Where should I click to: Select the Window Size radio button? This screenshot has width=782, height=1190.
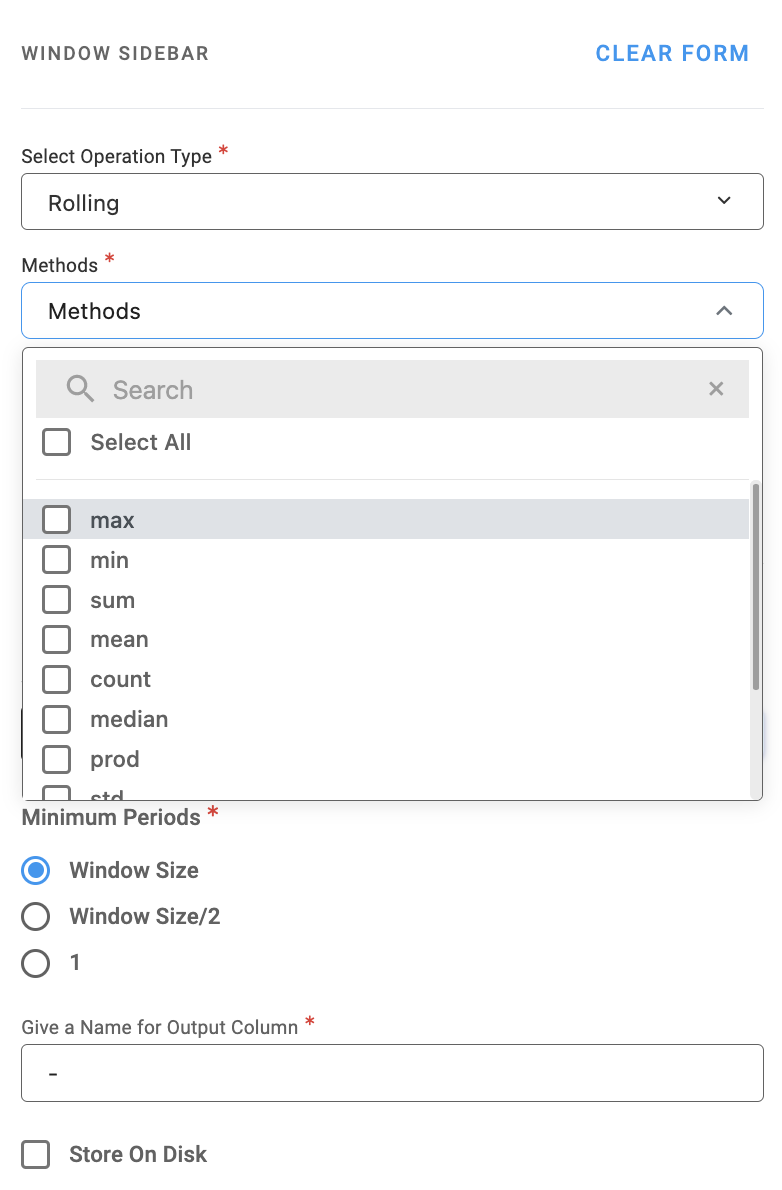pos(36,871)
